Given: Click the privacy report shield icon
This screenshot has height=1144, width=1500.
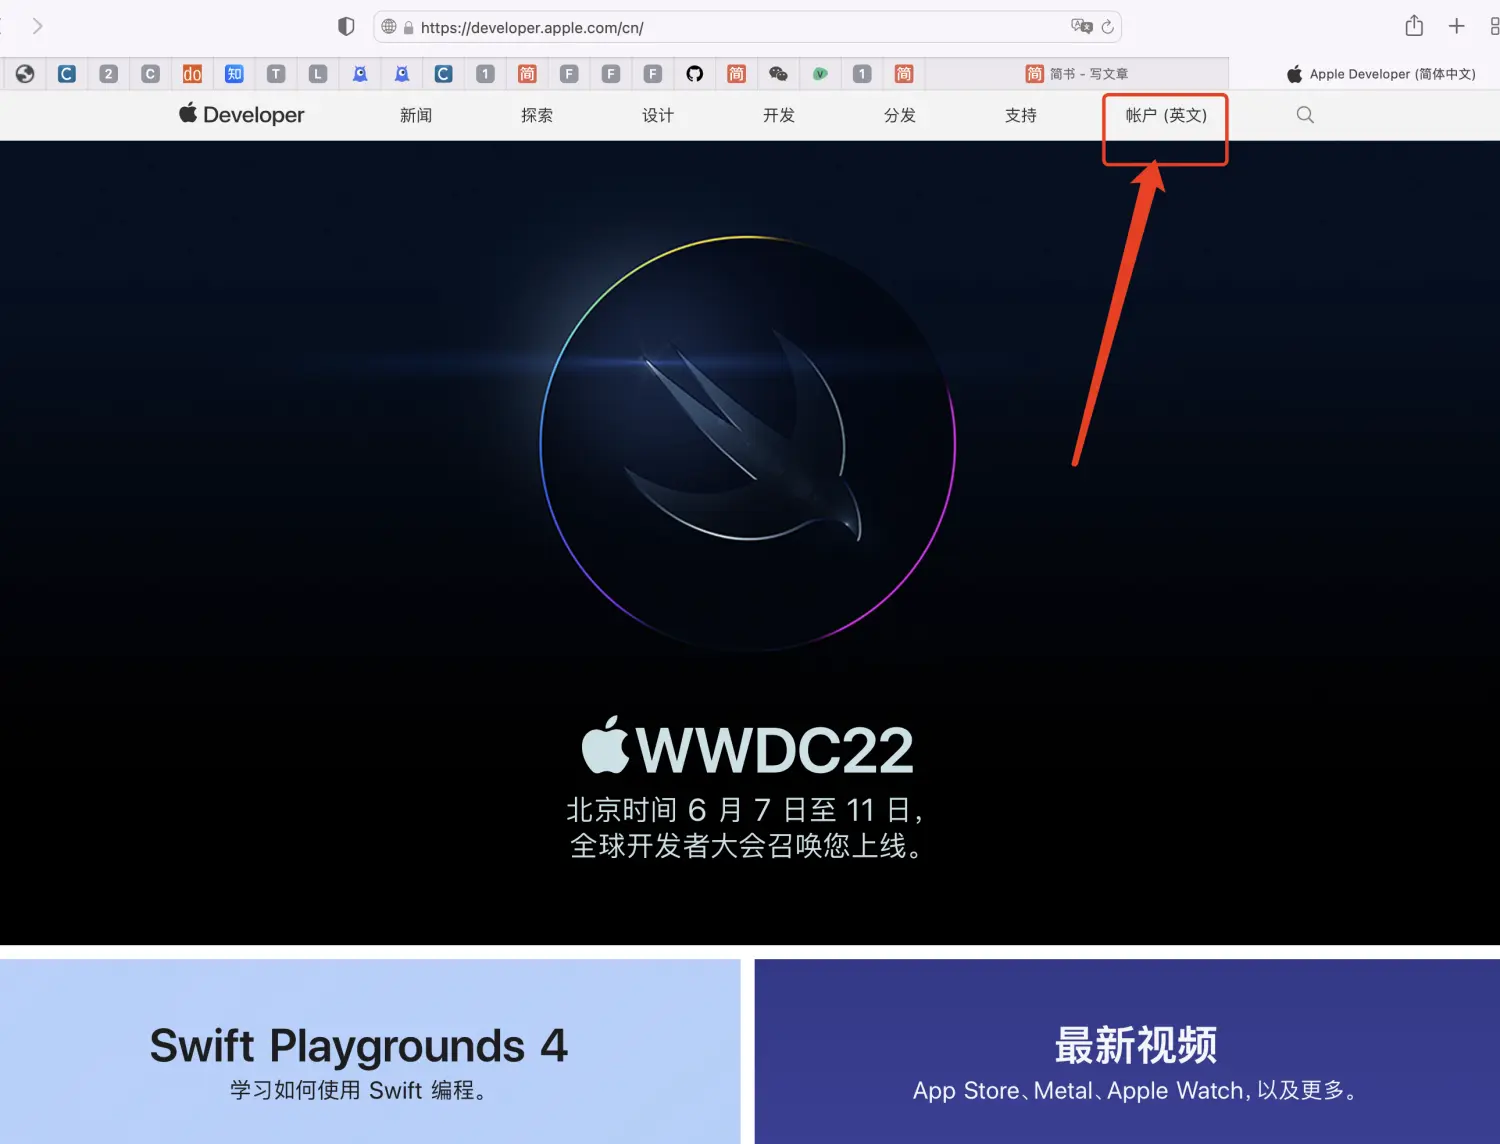Looking at the screenshot, I should 346,27.
